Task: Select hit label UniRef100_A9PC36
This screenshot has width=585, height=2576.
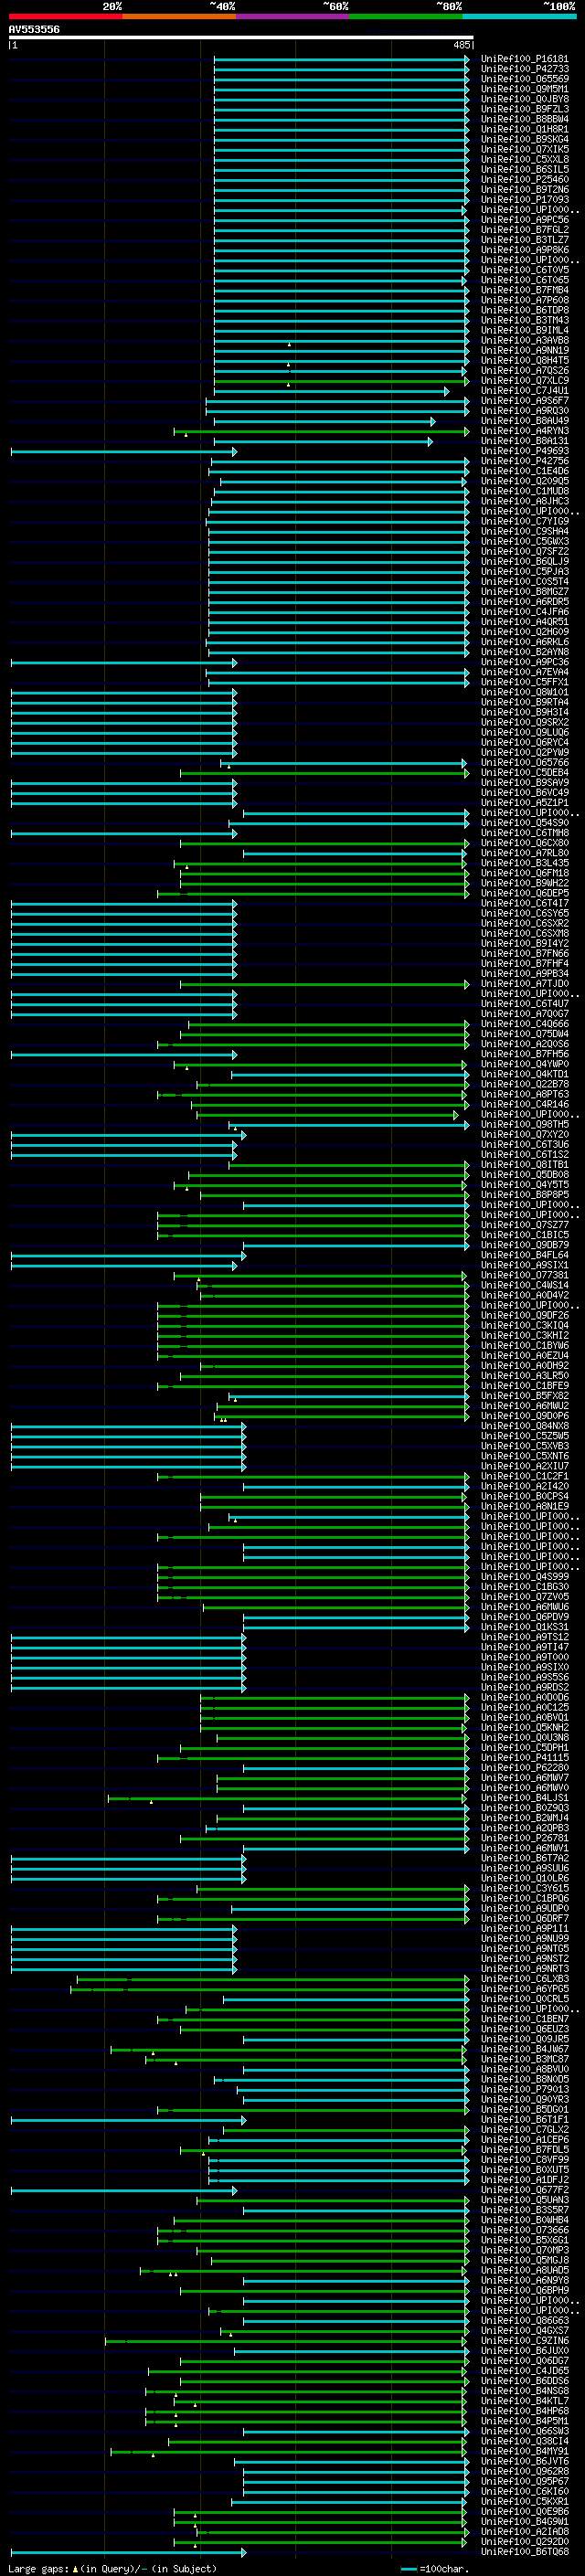Action: click(x=524, y=662)
